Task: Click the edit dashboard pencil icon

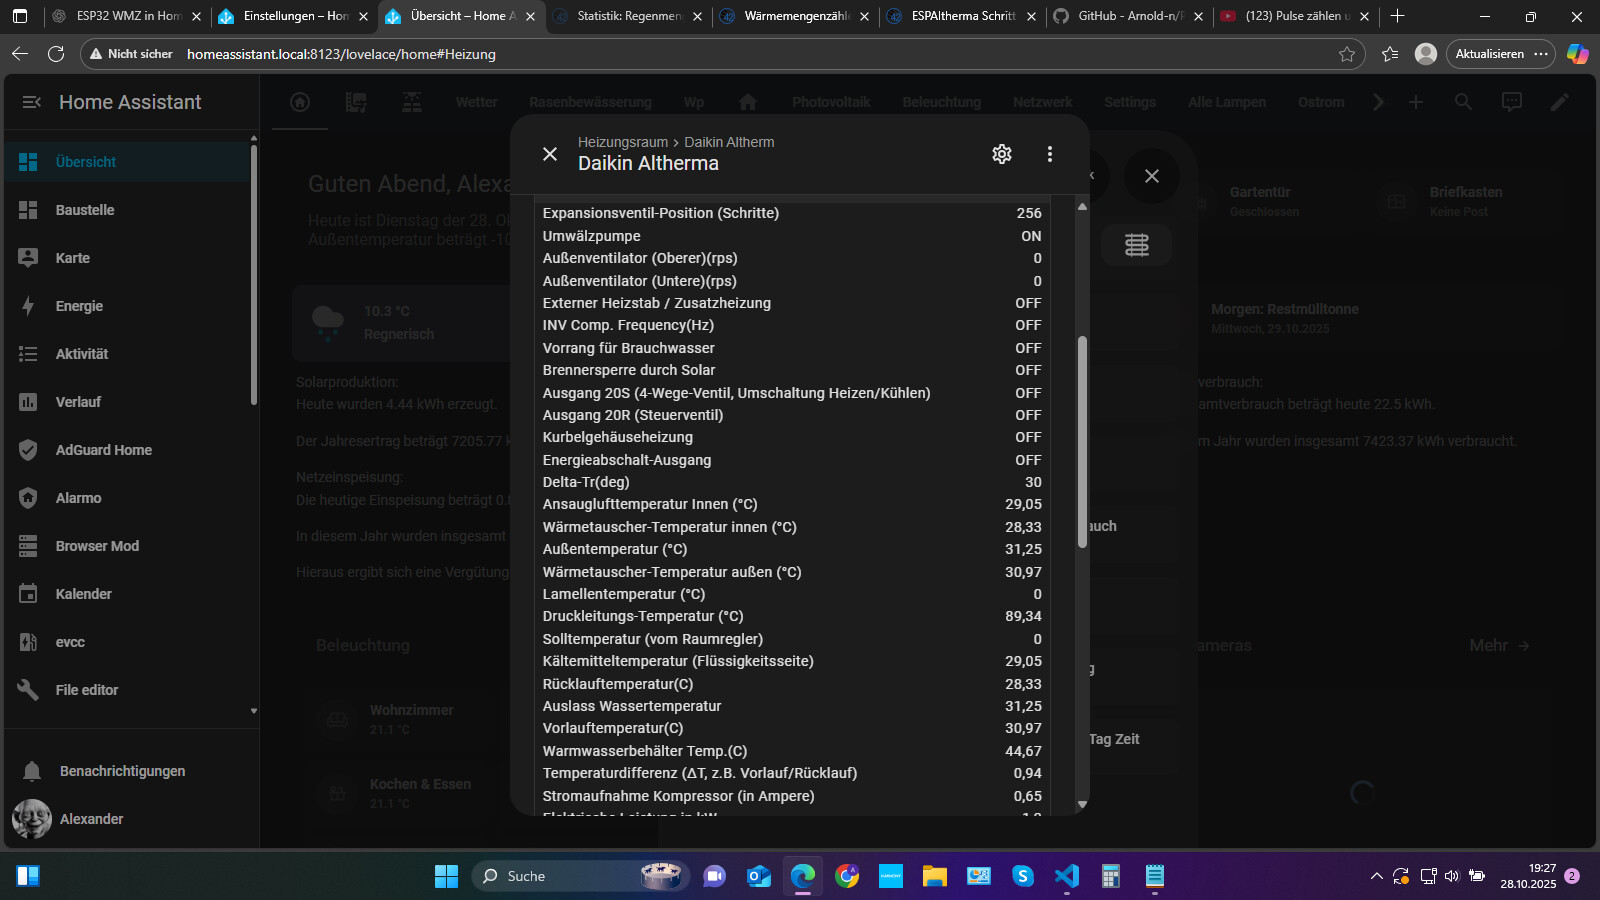Action: tap(1559, 102)
